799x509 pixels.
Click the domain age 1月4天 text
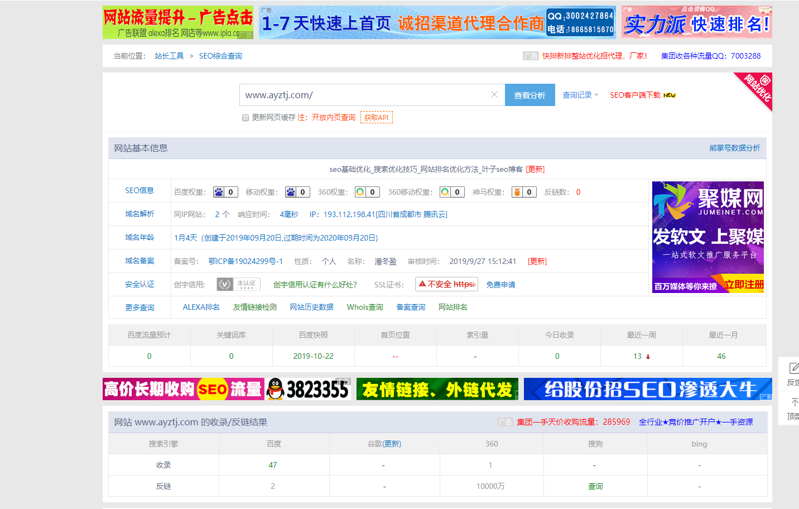[x=185, y=238]
